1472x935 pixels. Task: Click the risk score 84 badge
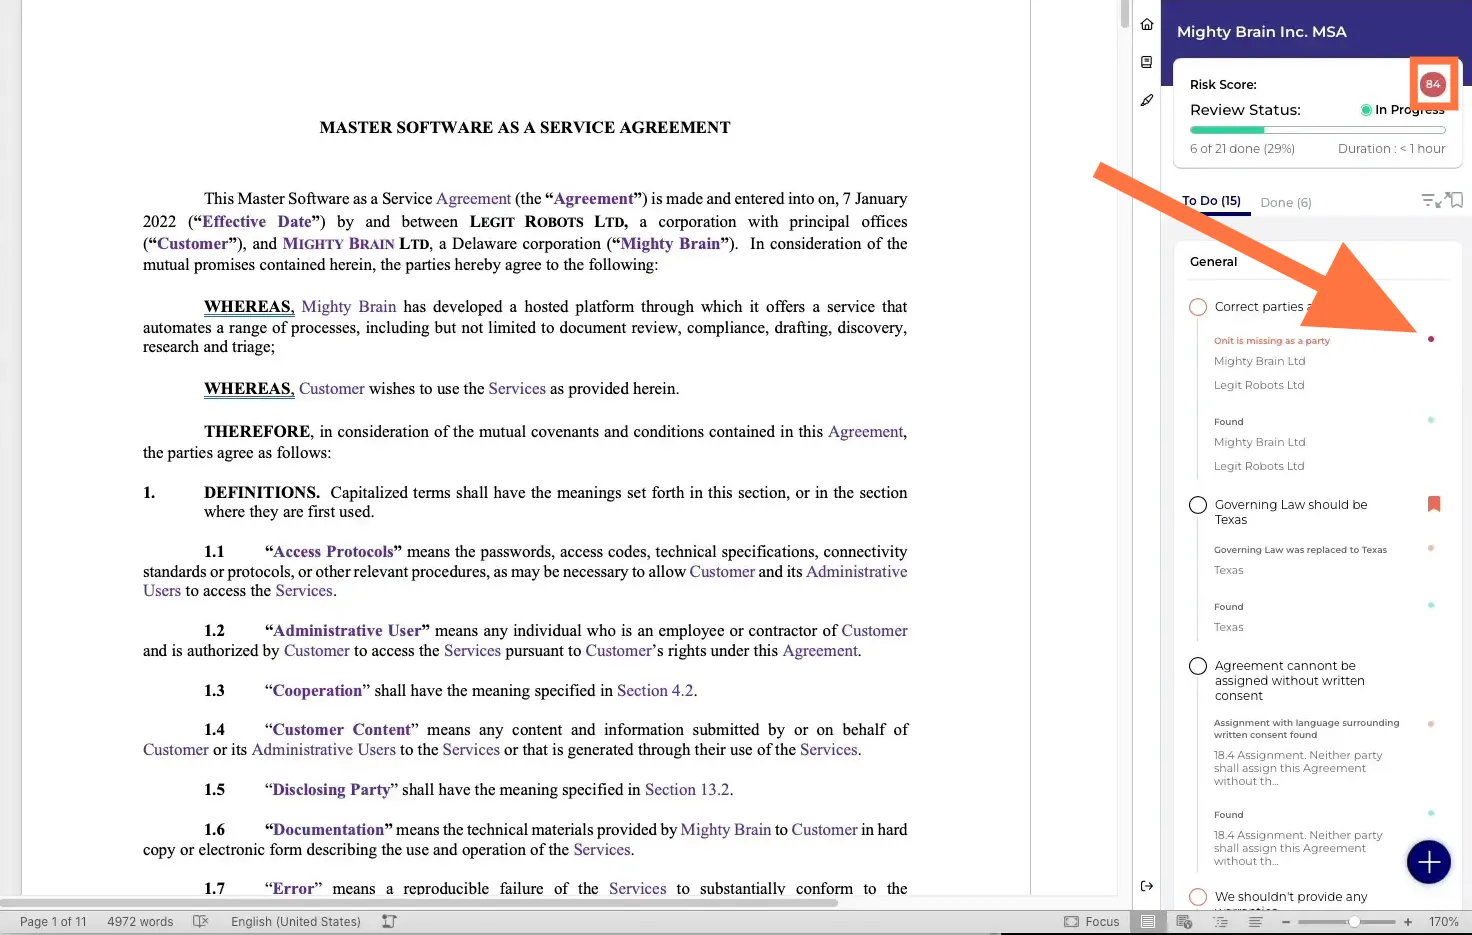point(1433,84)
